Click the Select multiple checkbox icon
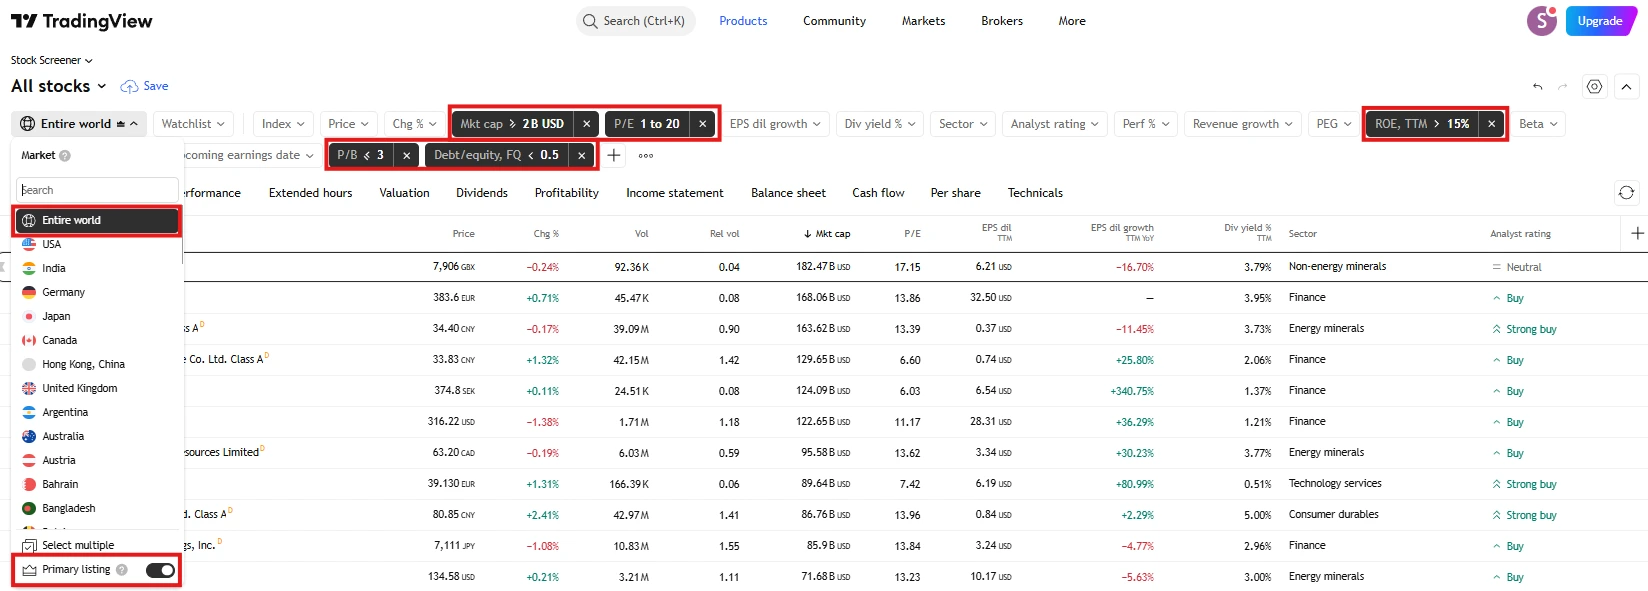This screenshot has width=1648, height=591. pyautogui.click(x=29, y=545)
